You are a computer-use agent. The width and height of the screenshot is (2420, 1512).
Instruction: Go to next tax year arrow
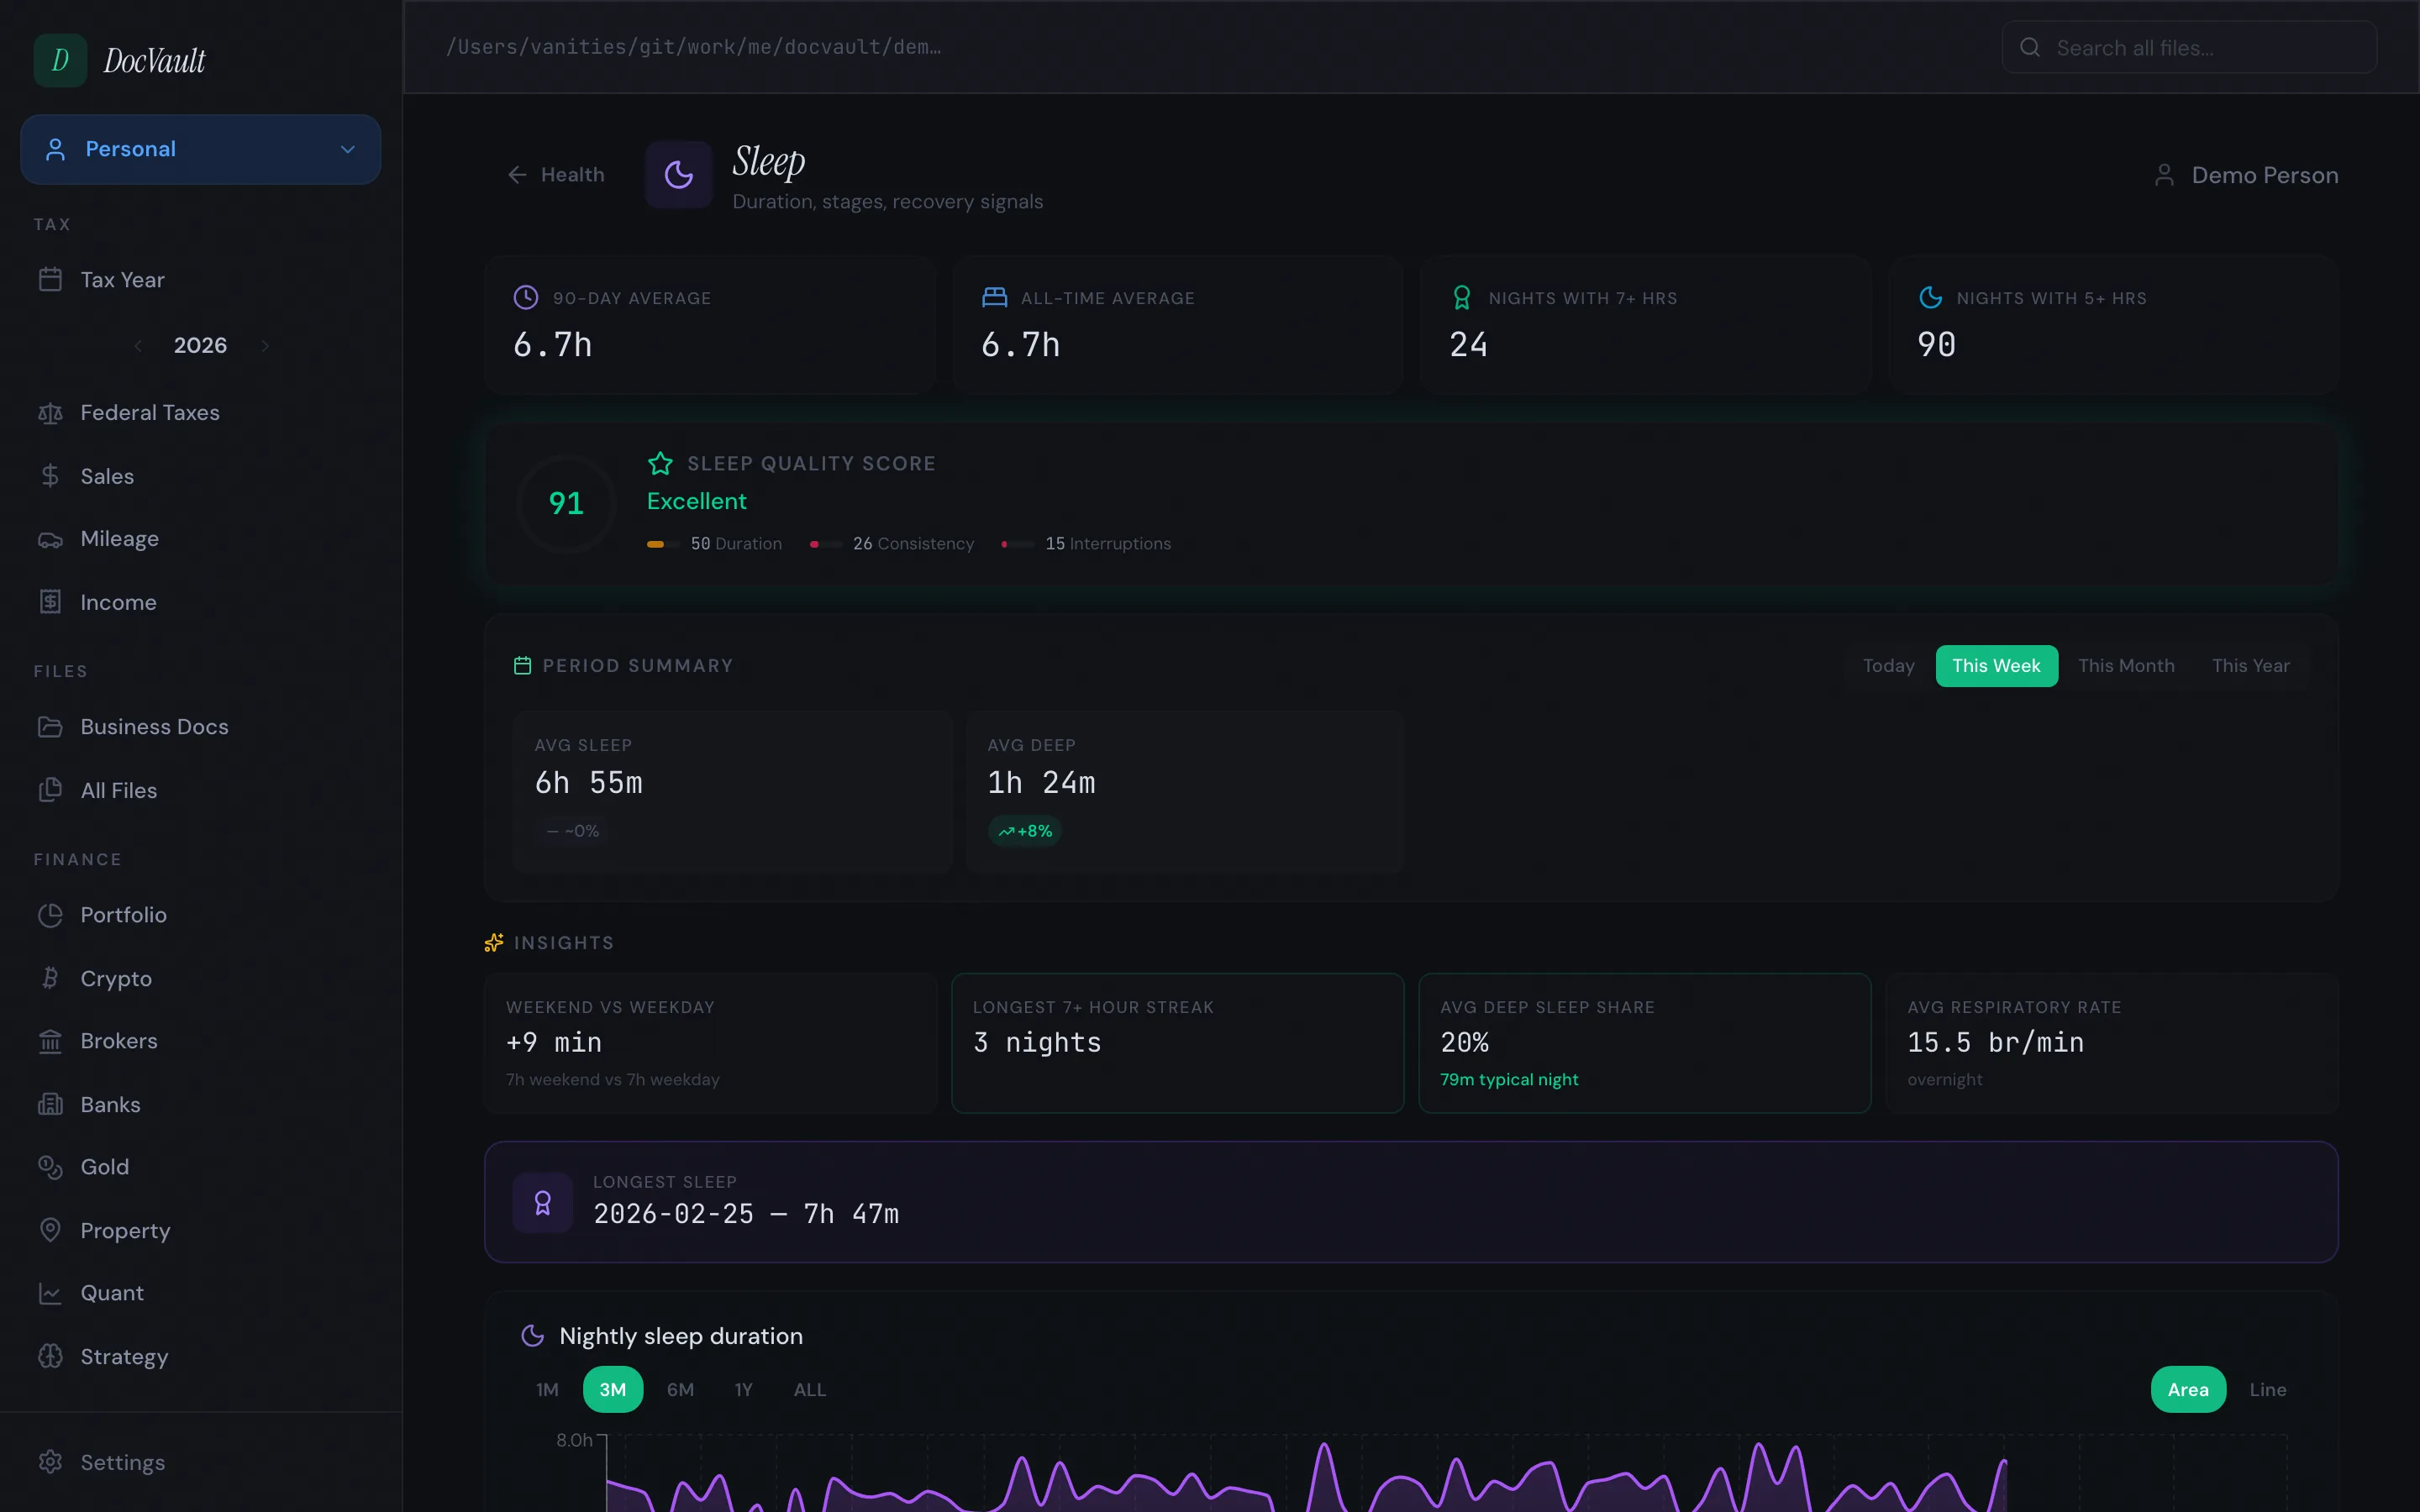point(265,346)
